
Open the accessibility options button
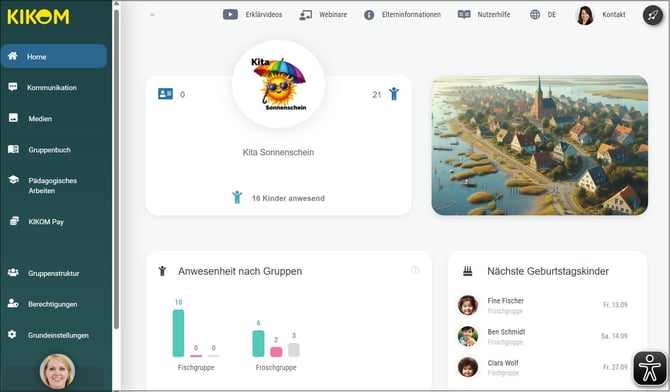click(x=649, y=368)
